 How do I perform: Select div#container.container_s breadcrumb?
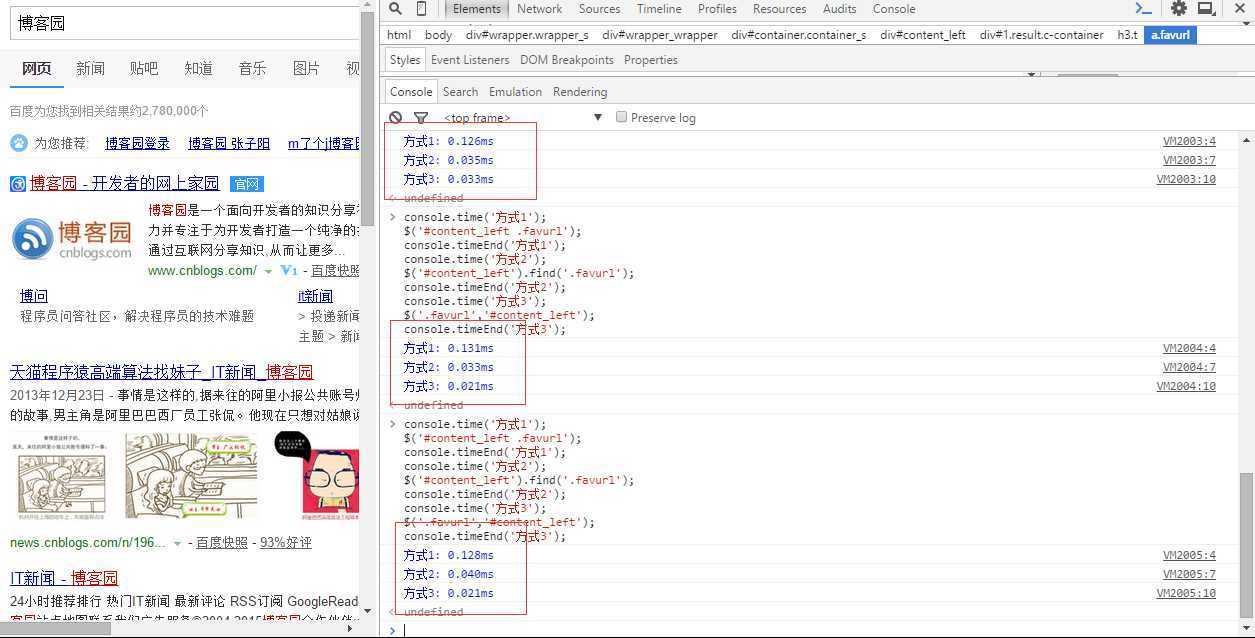[799, 35]
